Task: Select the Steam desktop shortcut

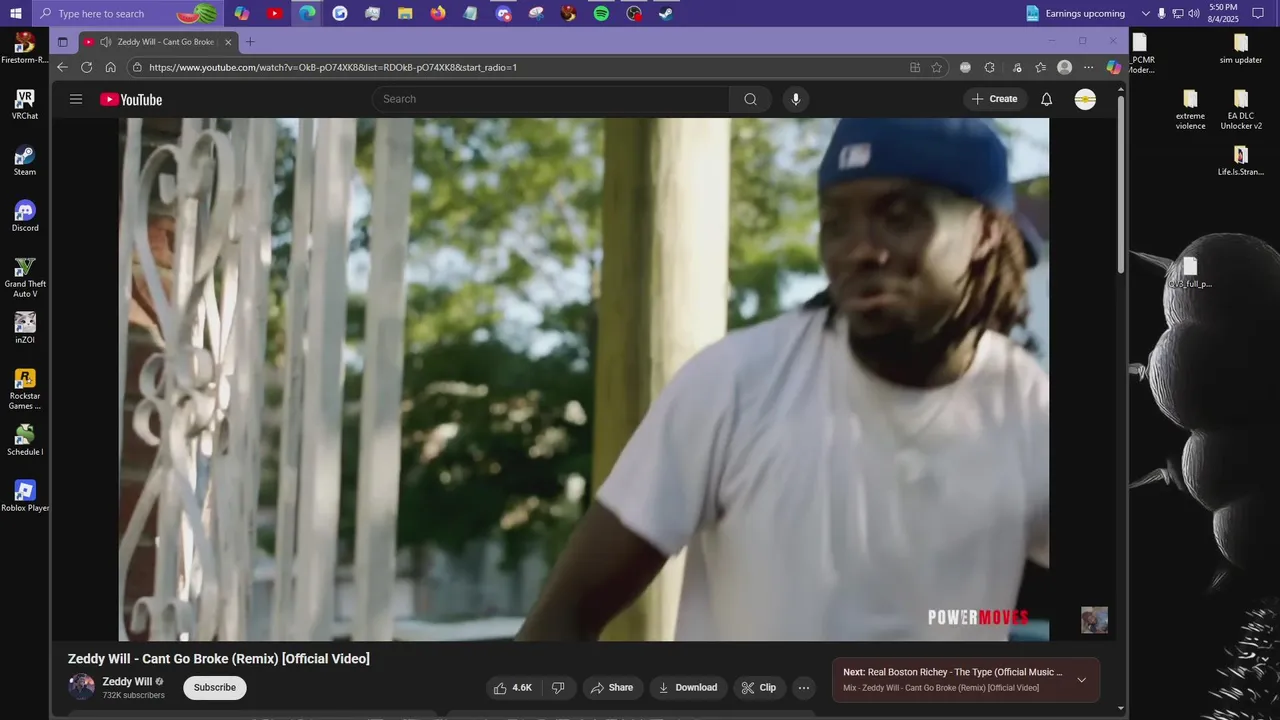Action: click(x=25, y=160)
